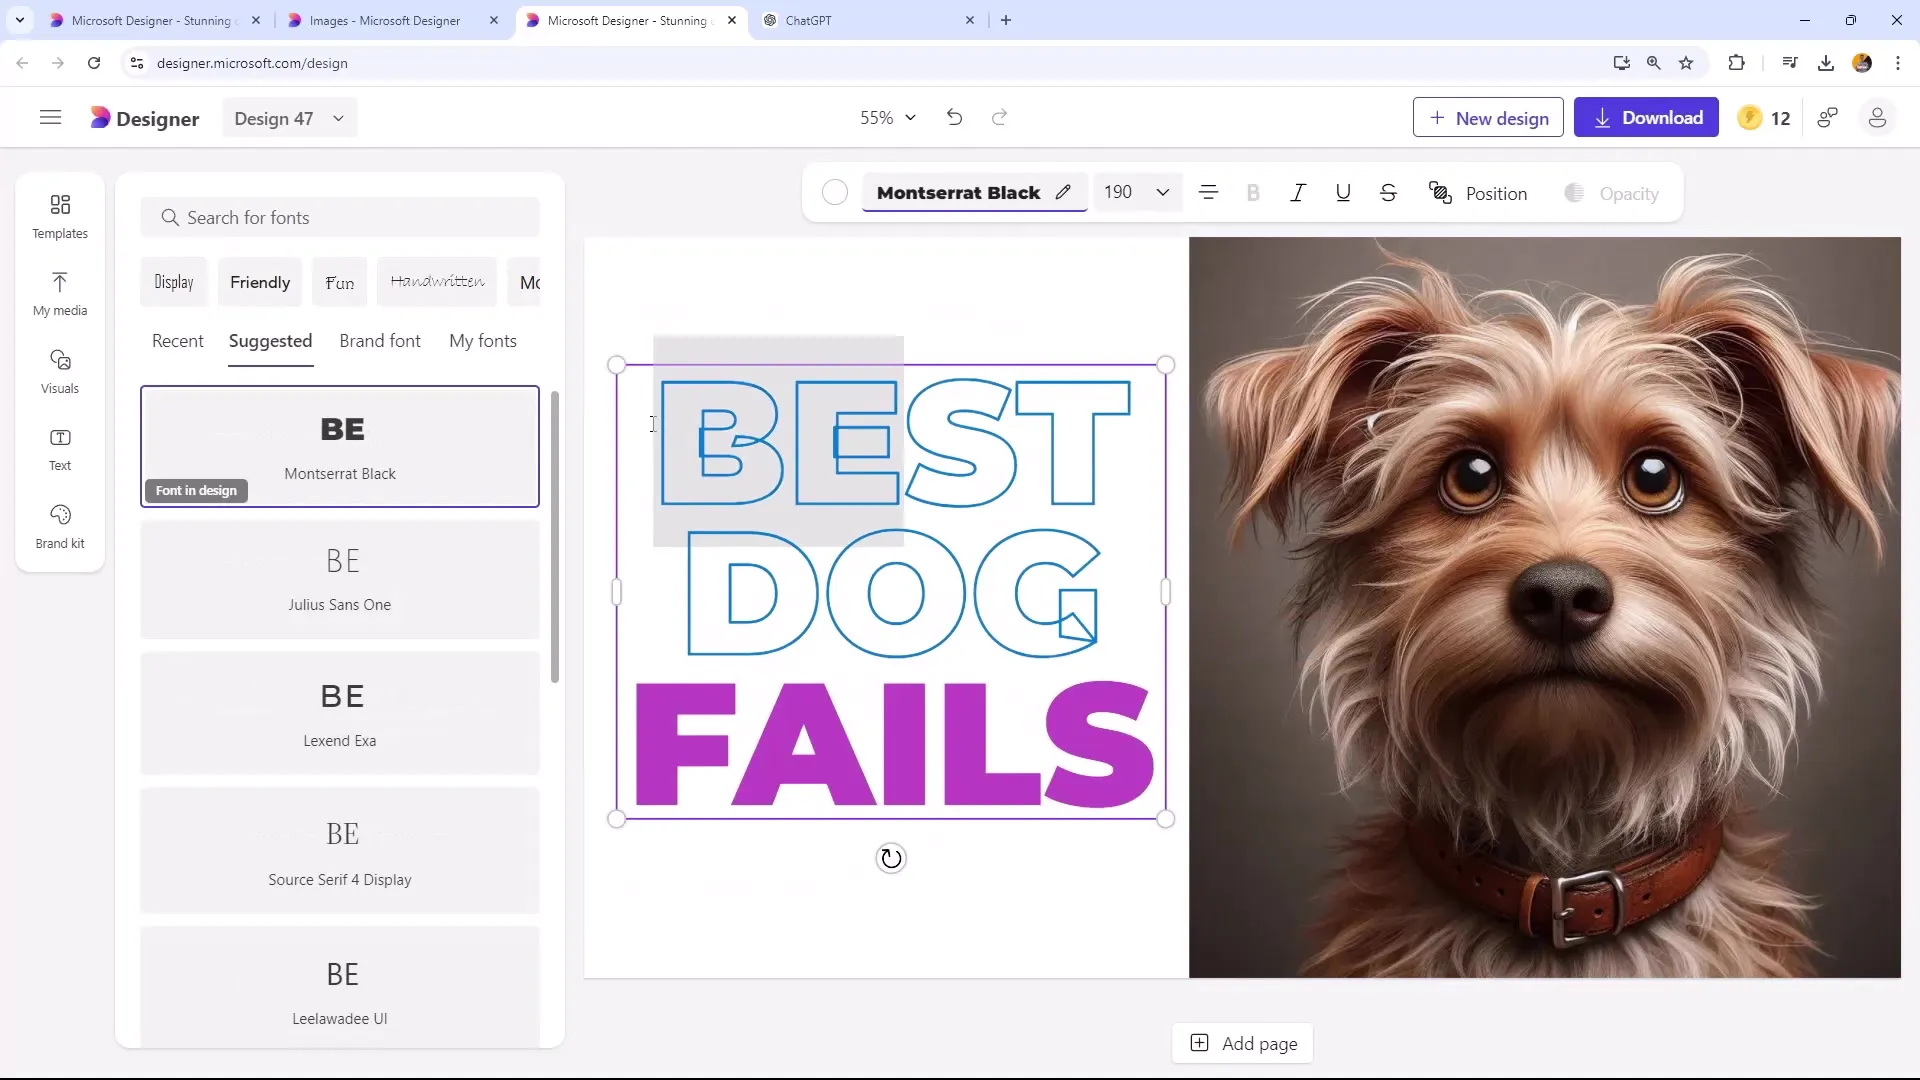Screen dimensions: 1920x1080
Task: Open the tab search dropdown arrow
Action: tap(19, 20)
